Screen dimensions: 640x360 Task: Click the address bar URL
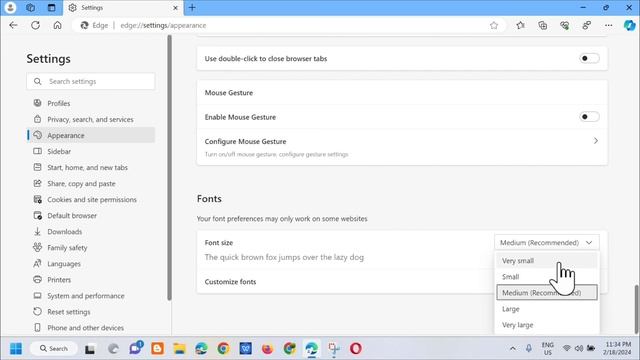point(163,25)
